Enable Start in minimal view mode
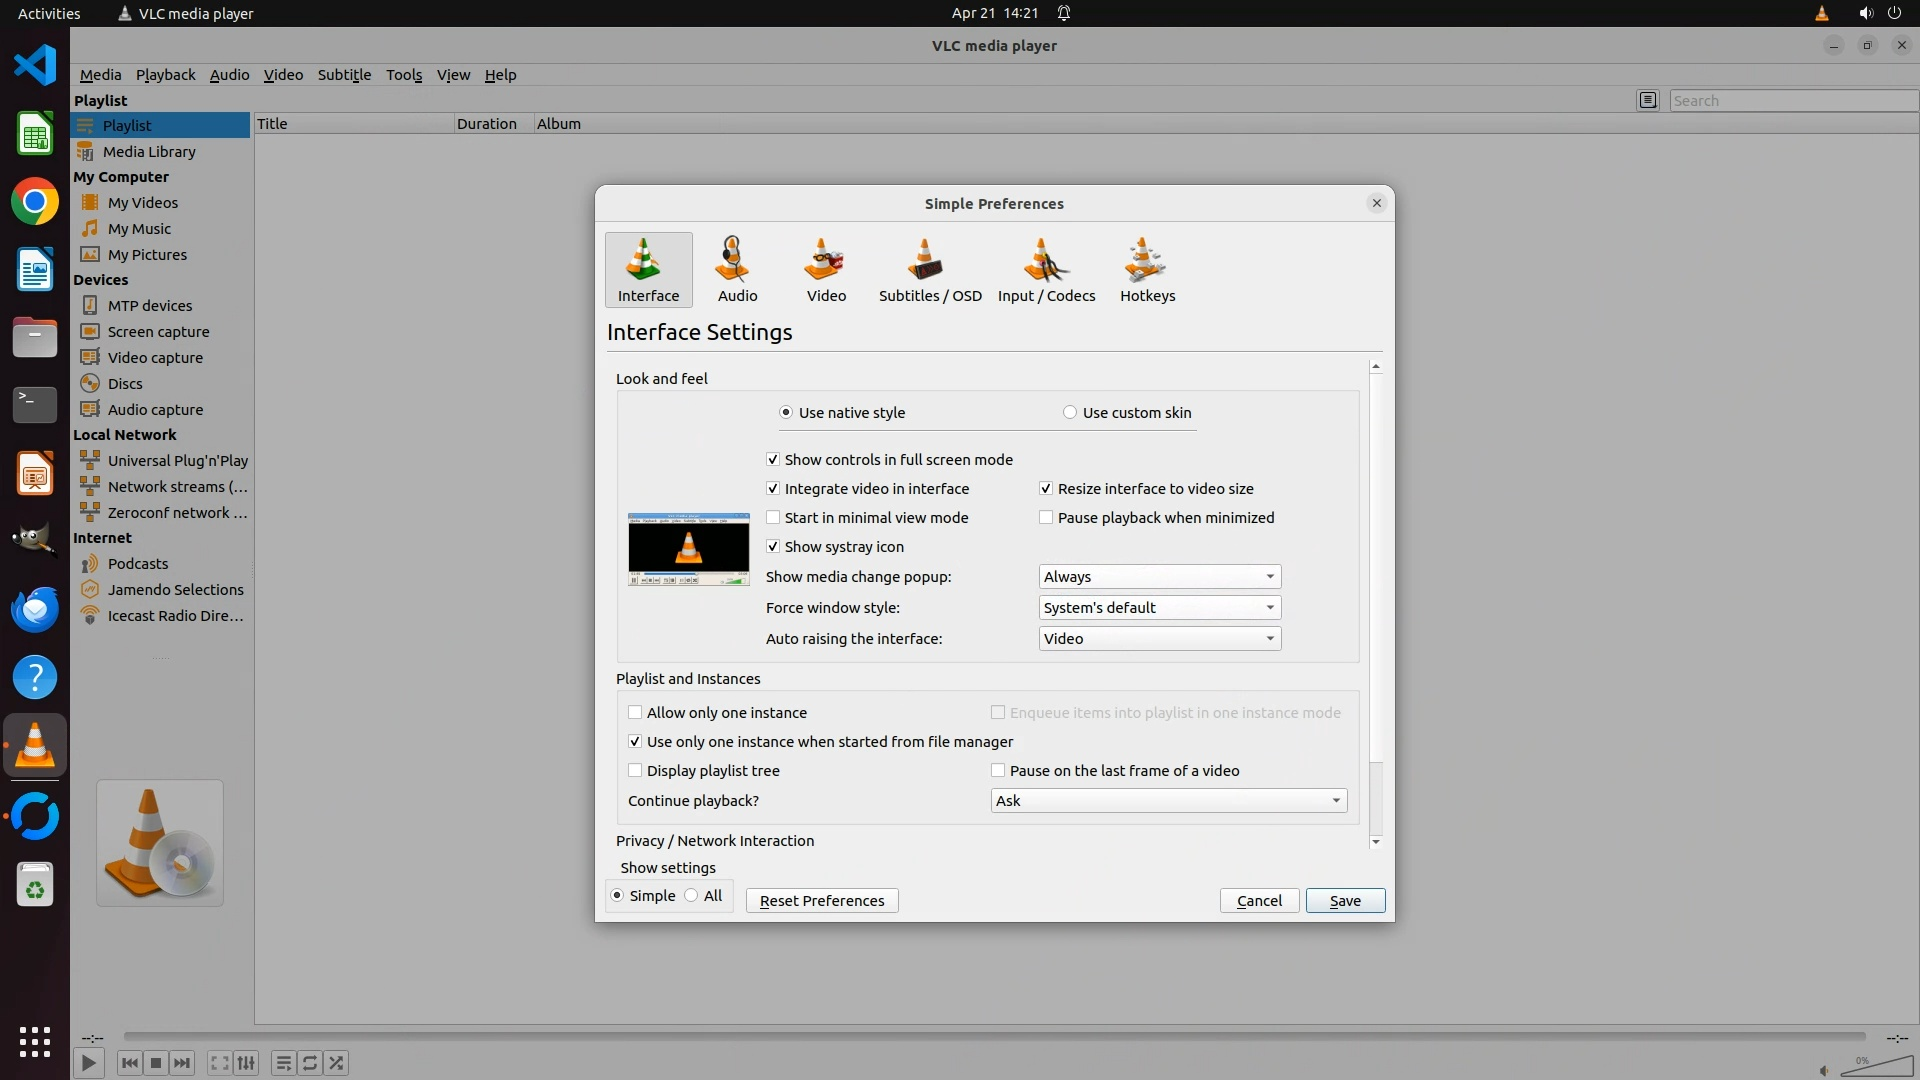The image size is (1920, 1080). pyautogui.click(x=773, y=518)
